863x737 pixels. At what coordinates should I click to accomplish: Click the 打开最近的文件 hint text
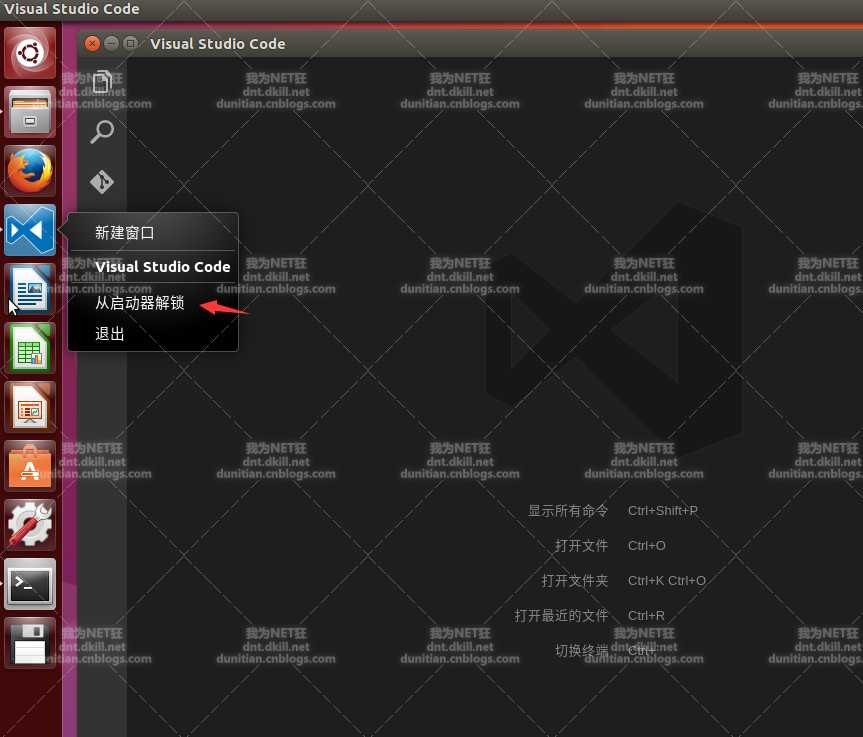click(561, 615)
